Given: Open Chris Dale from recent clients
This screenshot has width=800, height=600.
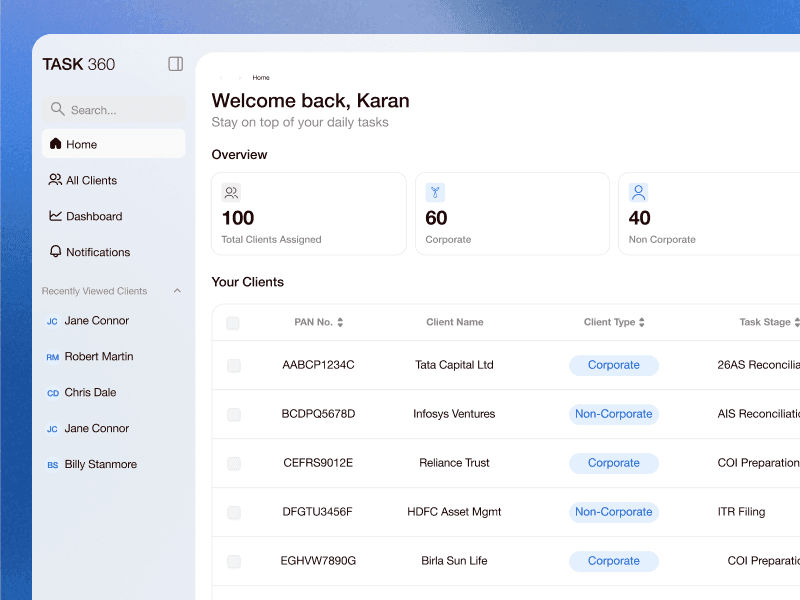Looking at the screenshot, I should (x=90, y=392).
